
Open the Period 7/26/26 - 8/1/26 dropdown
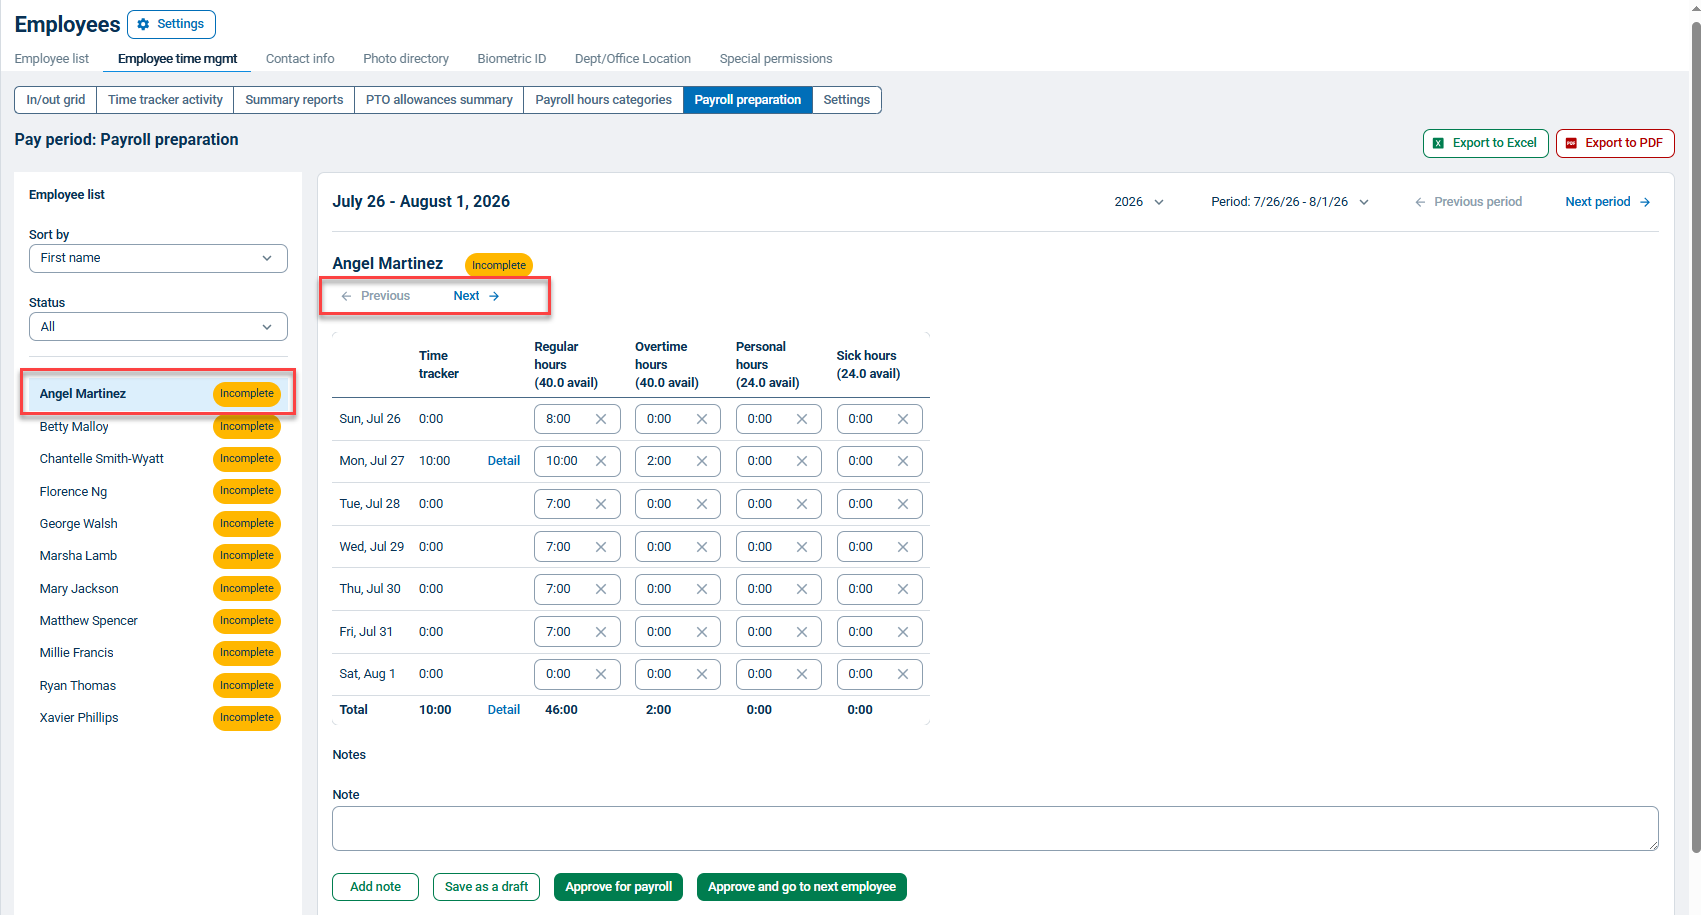(x=1290, y=202)
